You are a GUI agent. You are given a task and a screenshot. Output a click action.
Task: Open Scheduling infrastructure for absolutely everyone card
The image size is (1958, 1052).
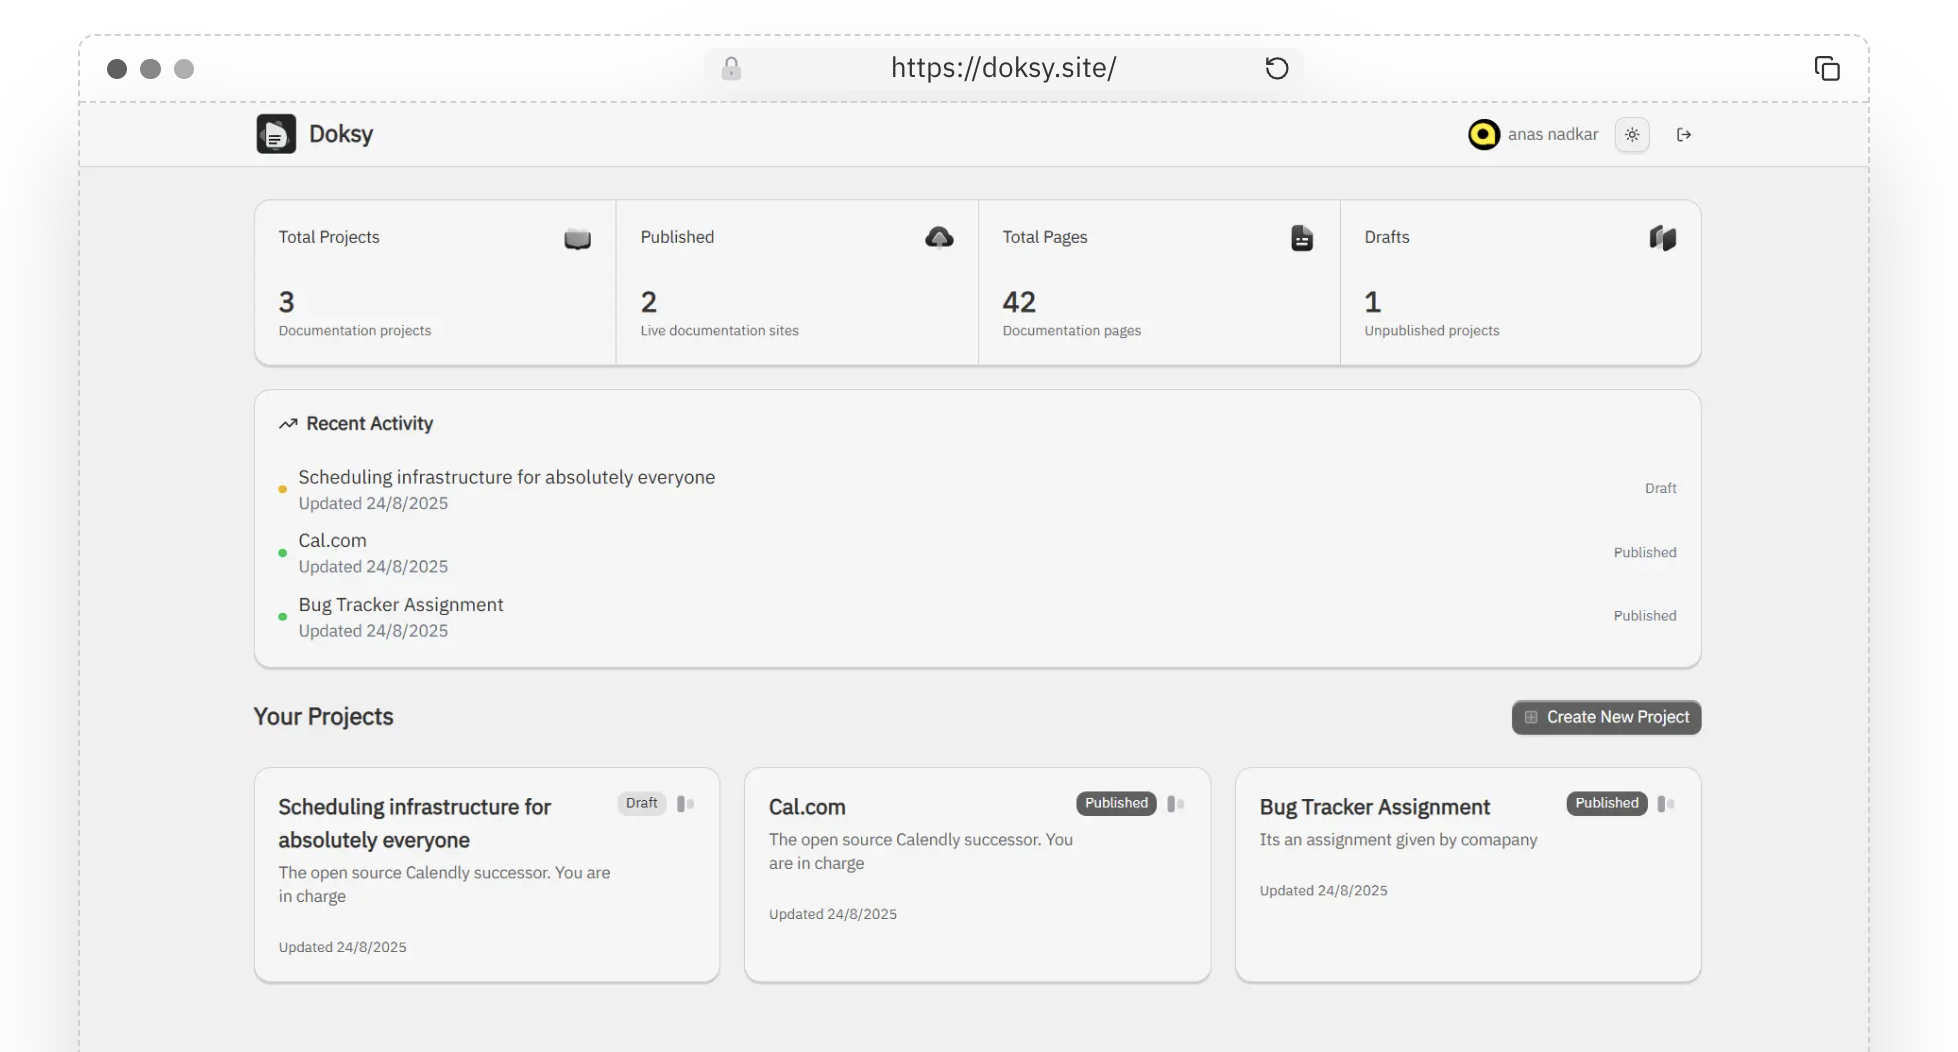tap(487, 875)
